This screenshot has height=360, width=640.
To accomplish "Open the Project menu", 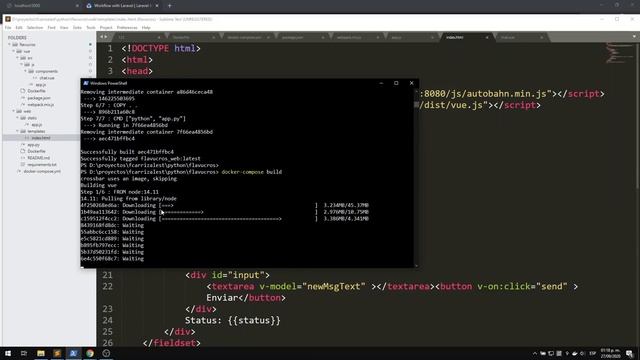I will (106, 27).
